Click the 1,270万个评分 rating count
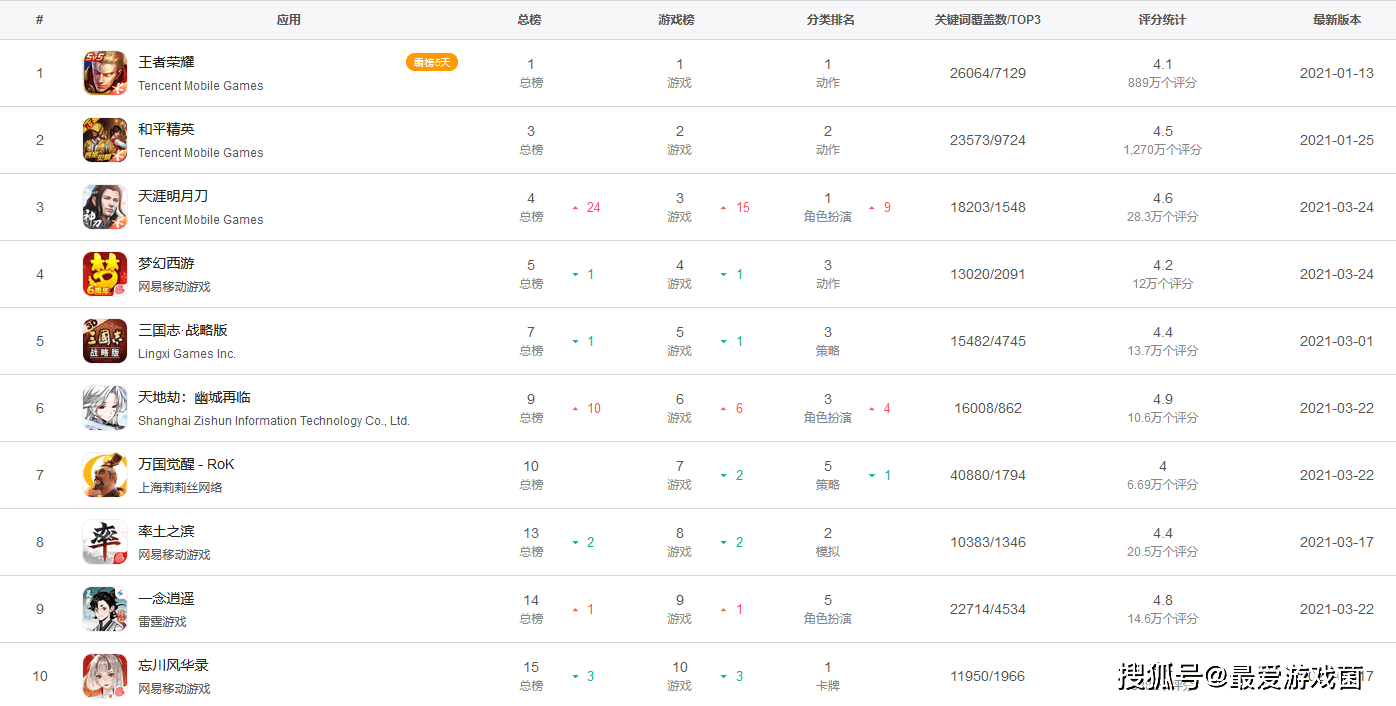1396x706 pixels. click(x=1162, y=150)
